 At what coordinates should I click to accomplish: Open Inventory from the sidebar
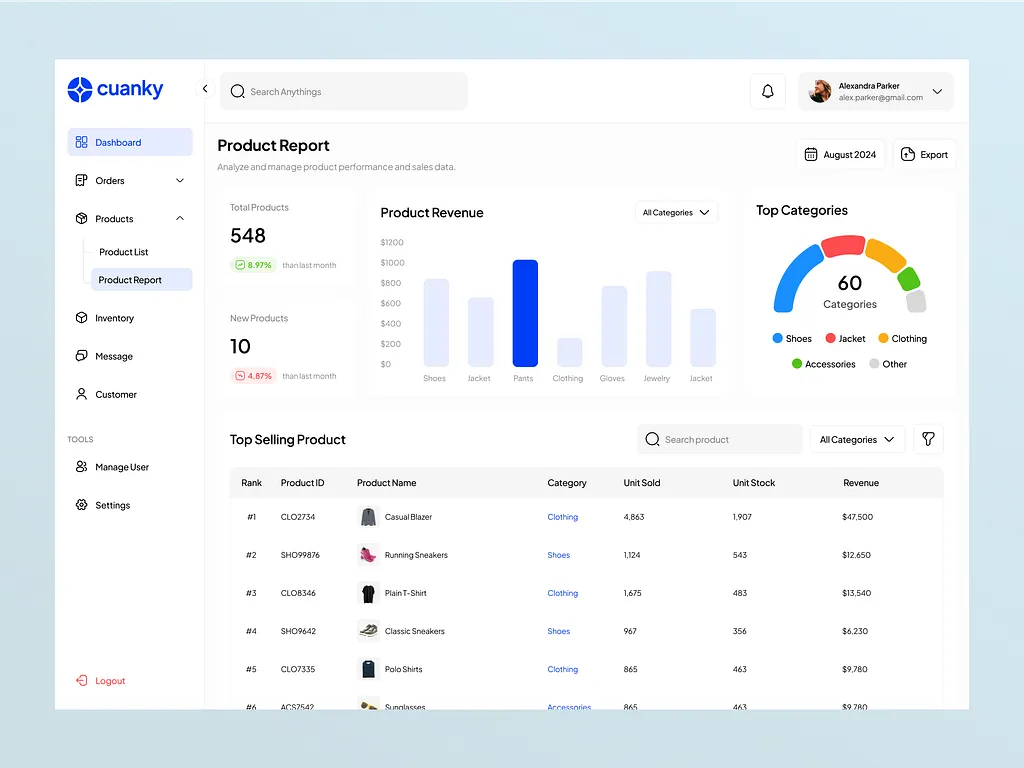point(114,318)
